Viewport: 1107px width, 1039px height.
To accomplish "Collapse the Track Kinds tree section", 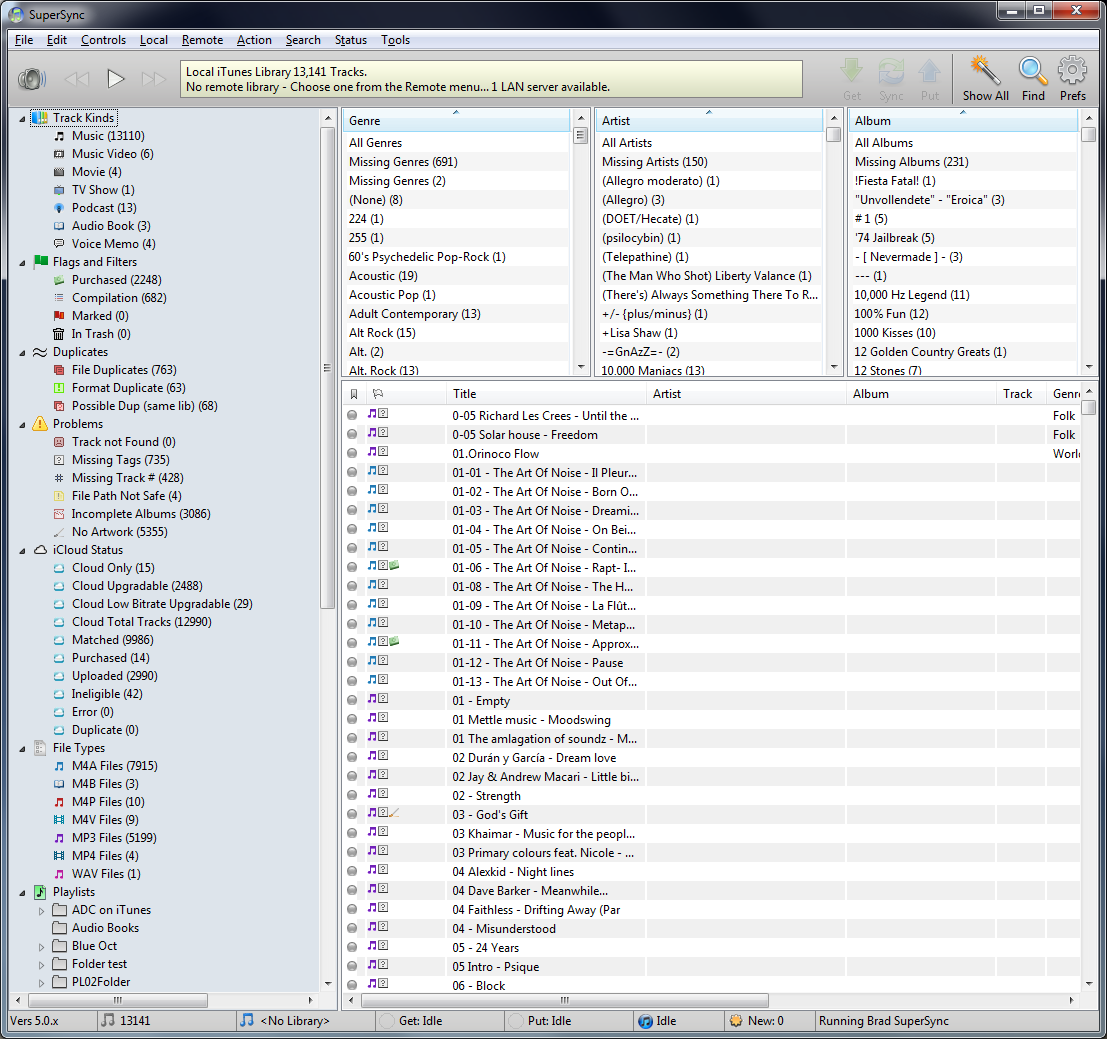I will click(23, 118).
